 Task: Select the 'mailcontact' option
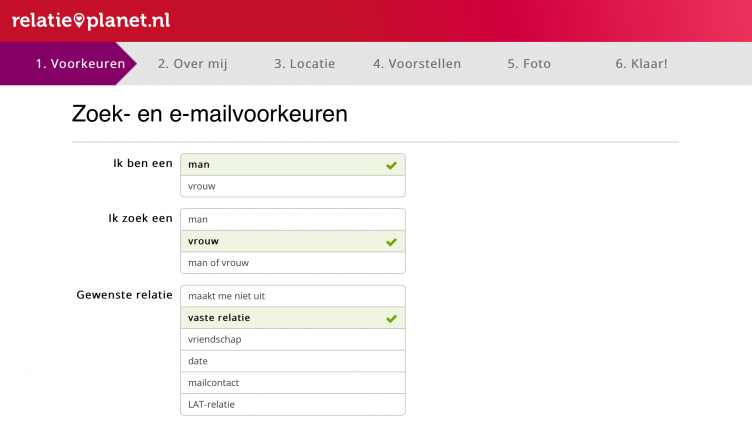coord(293,383)
